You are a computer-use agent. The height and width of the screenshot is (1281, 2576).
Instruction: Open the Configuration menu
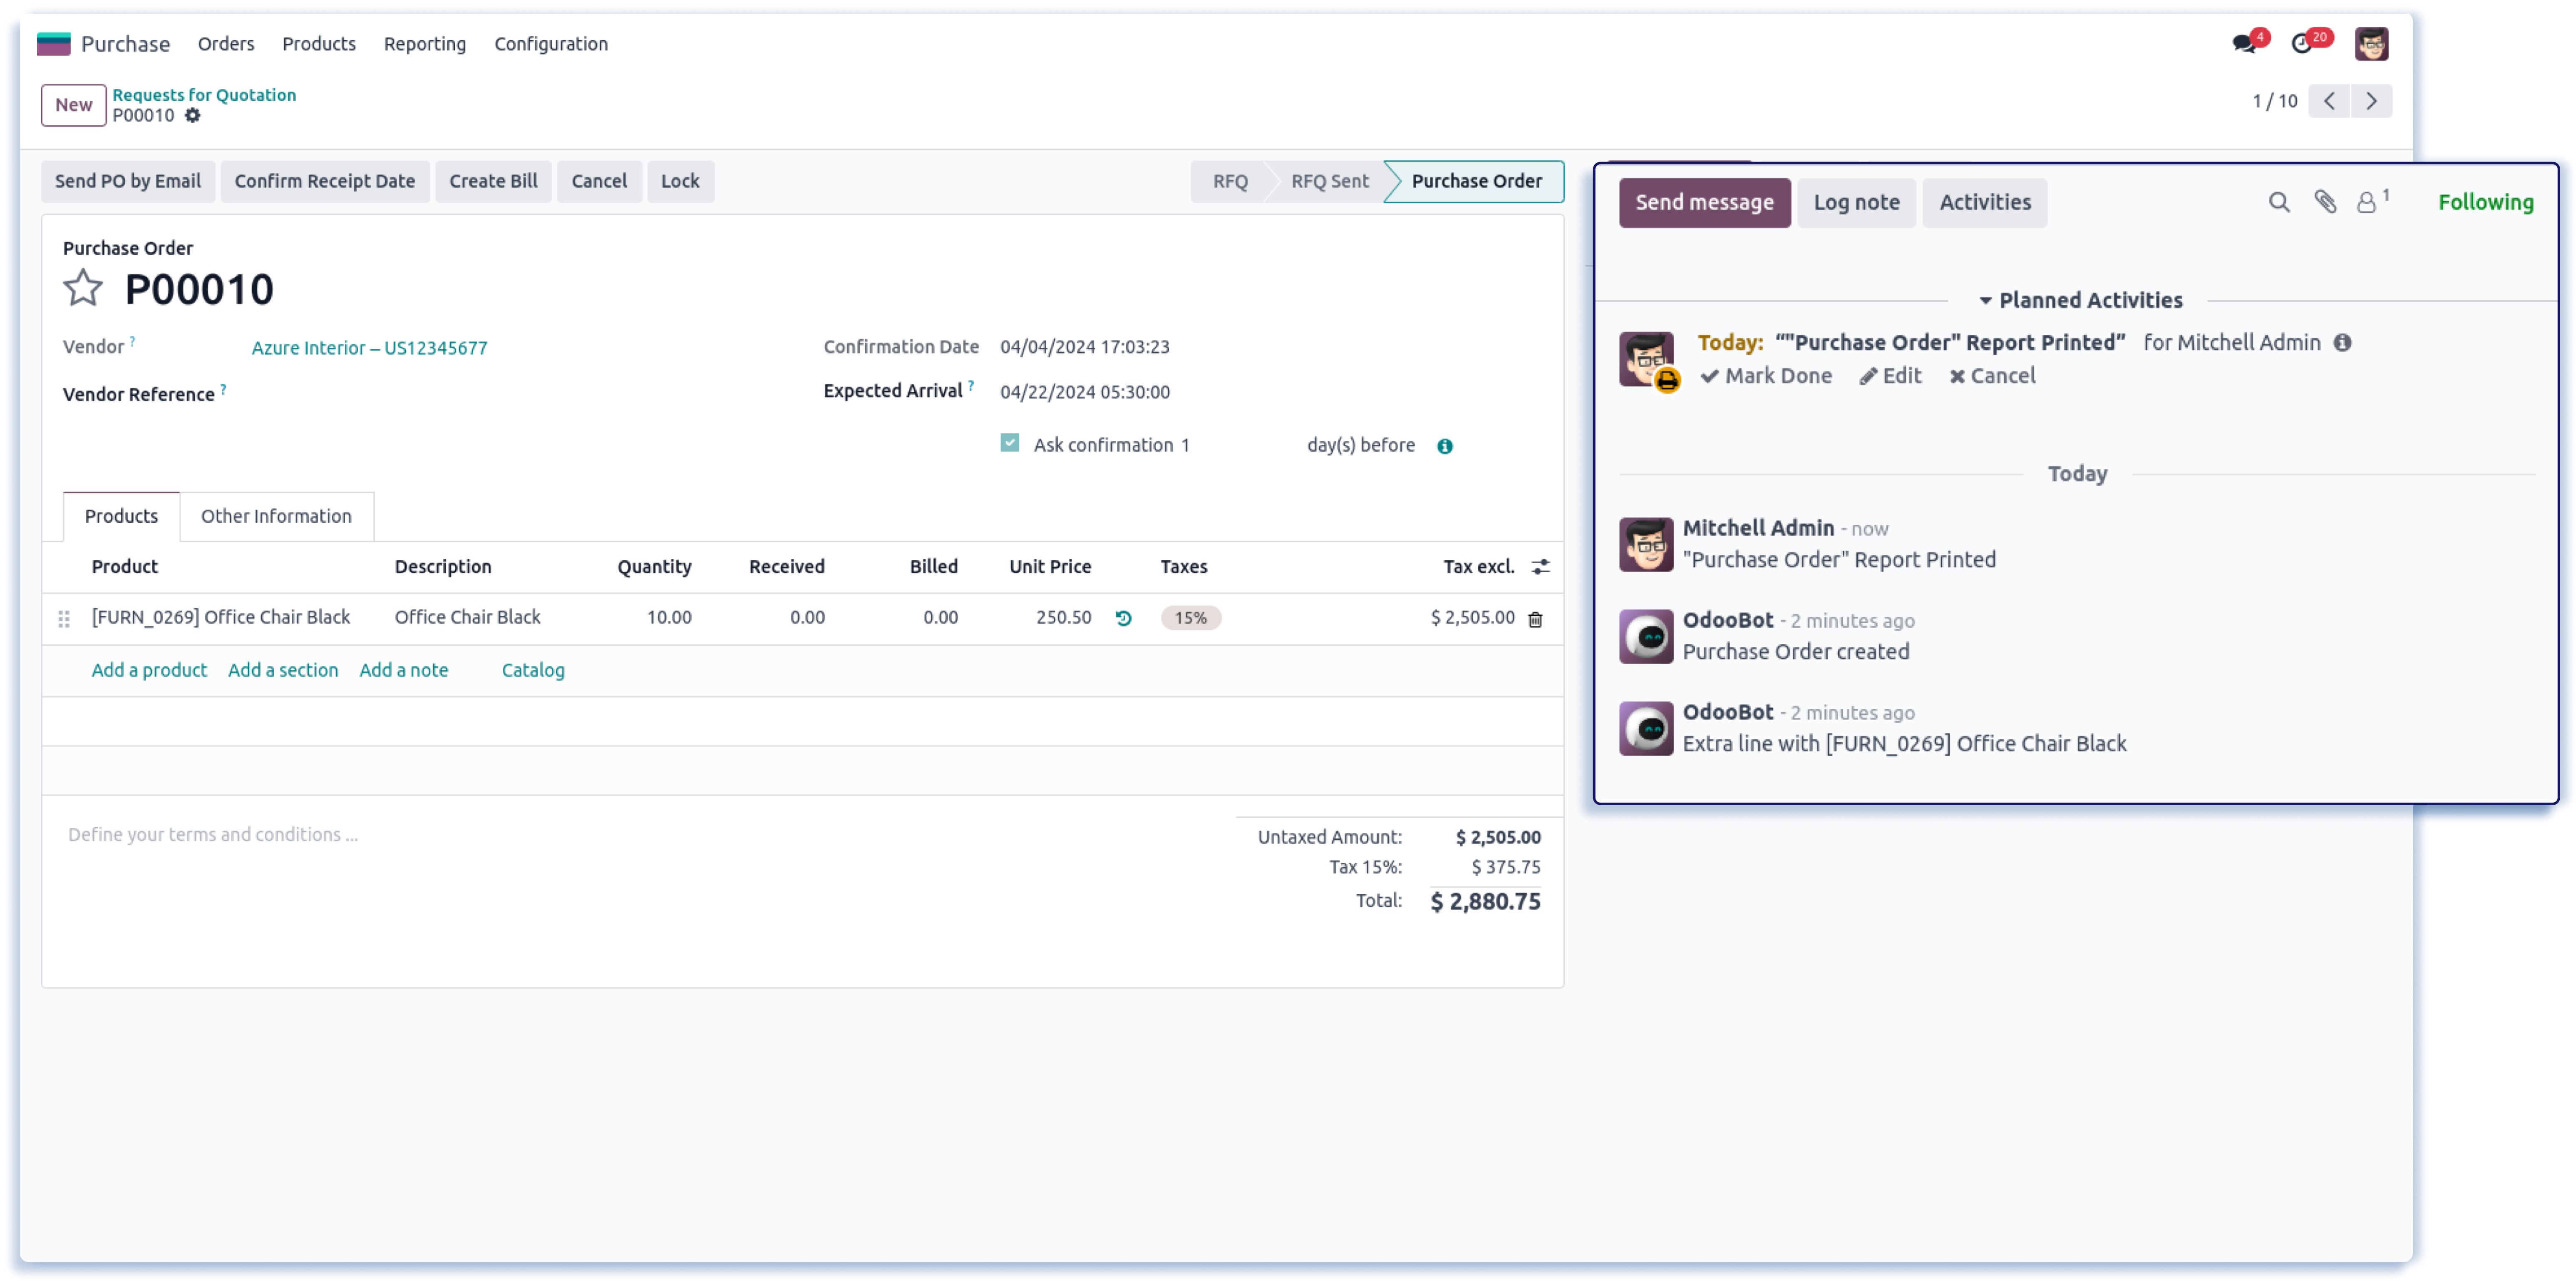click(550, 44)
